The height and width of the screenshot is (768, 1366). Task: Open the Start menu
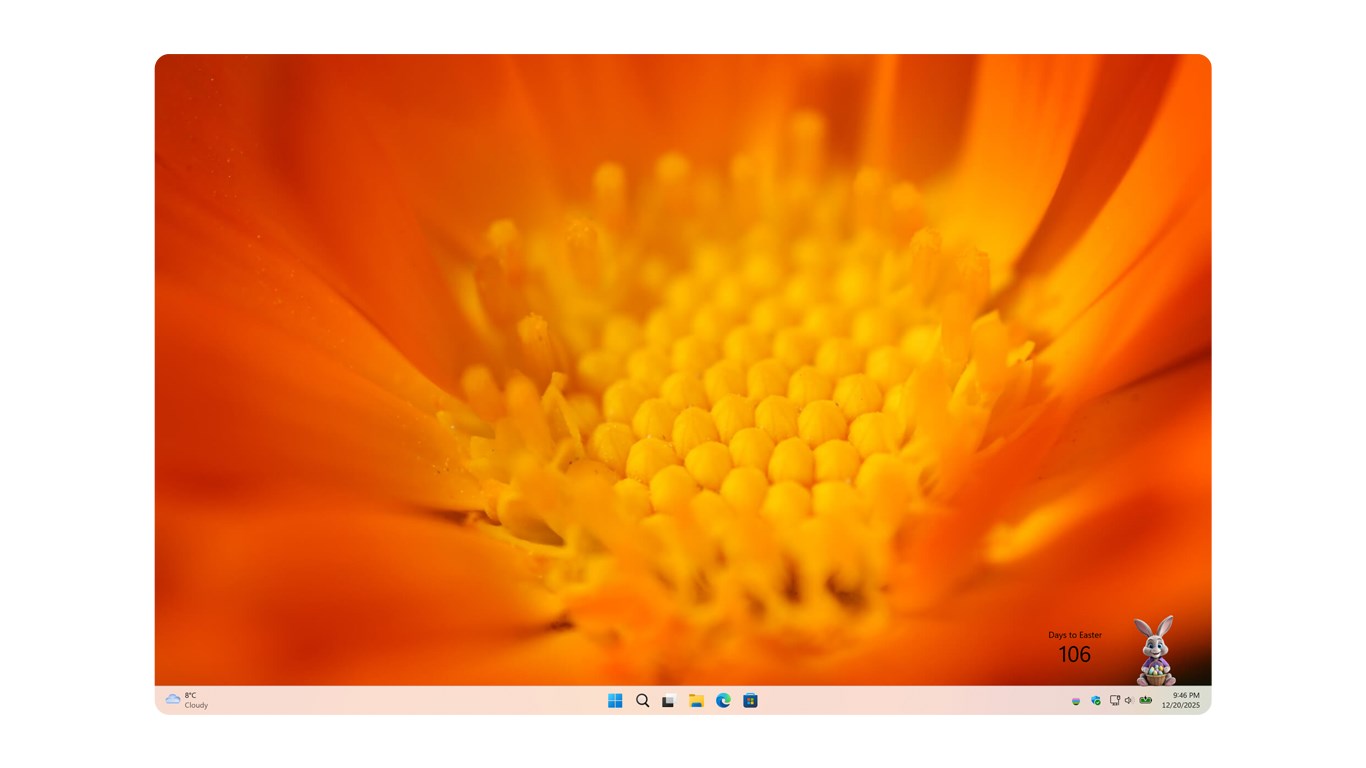point(615,701)
